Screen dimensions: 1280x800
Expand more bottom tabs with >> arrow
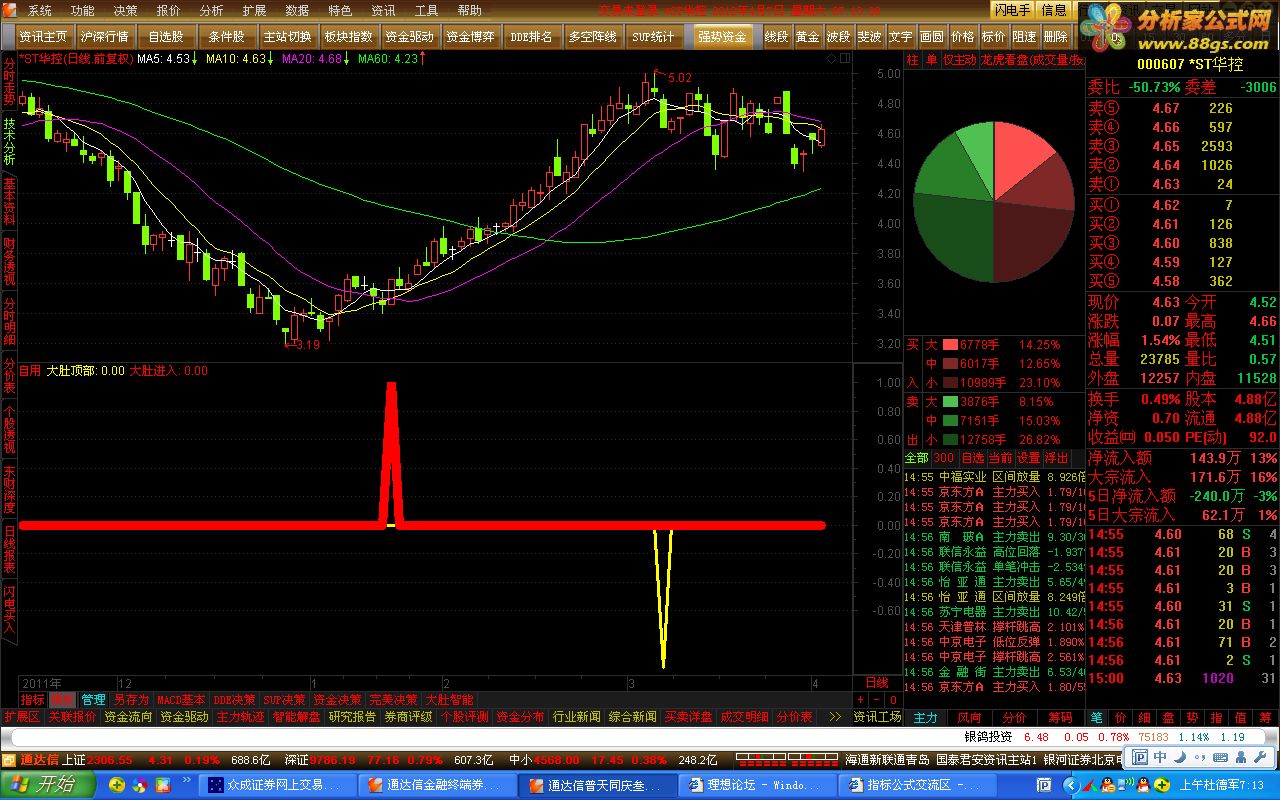pos(836,717)
